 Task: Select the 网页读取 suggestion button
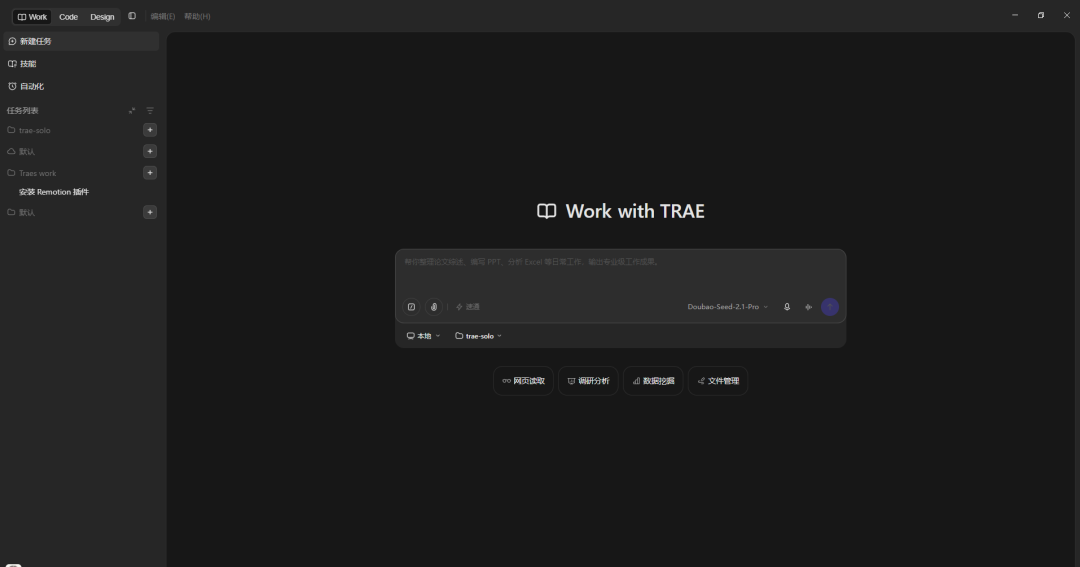click(x=523, y=381)
